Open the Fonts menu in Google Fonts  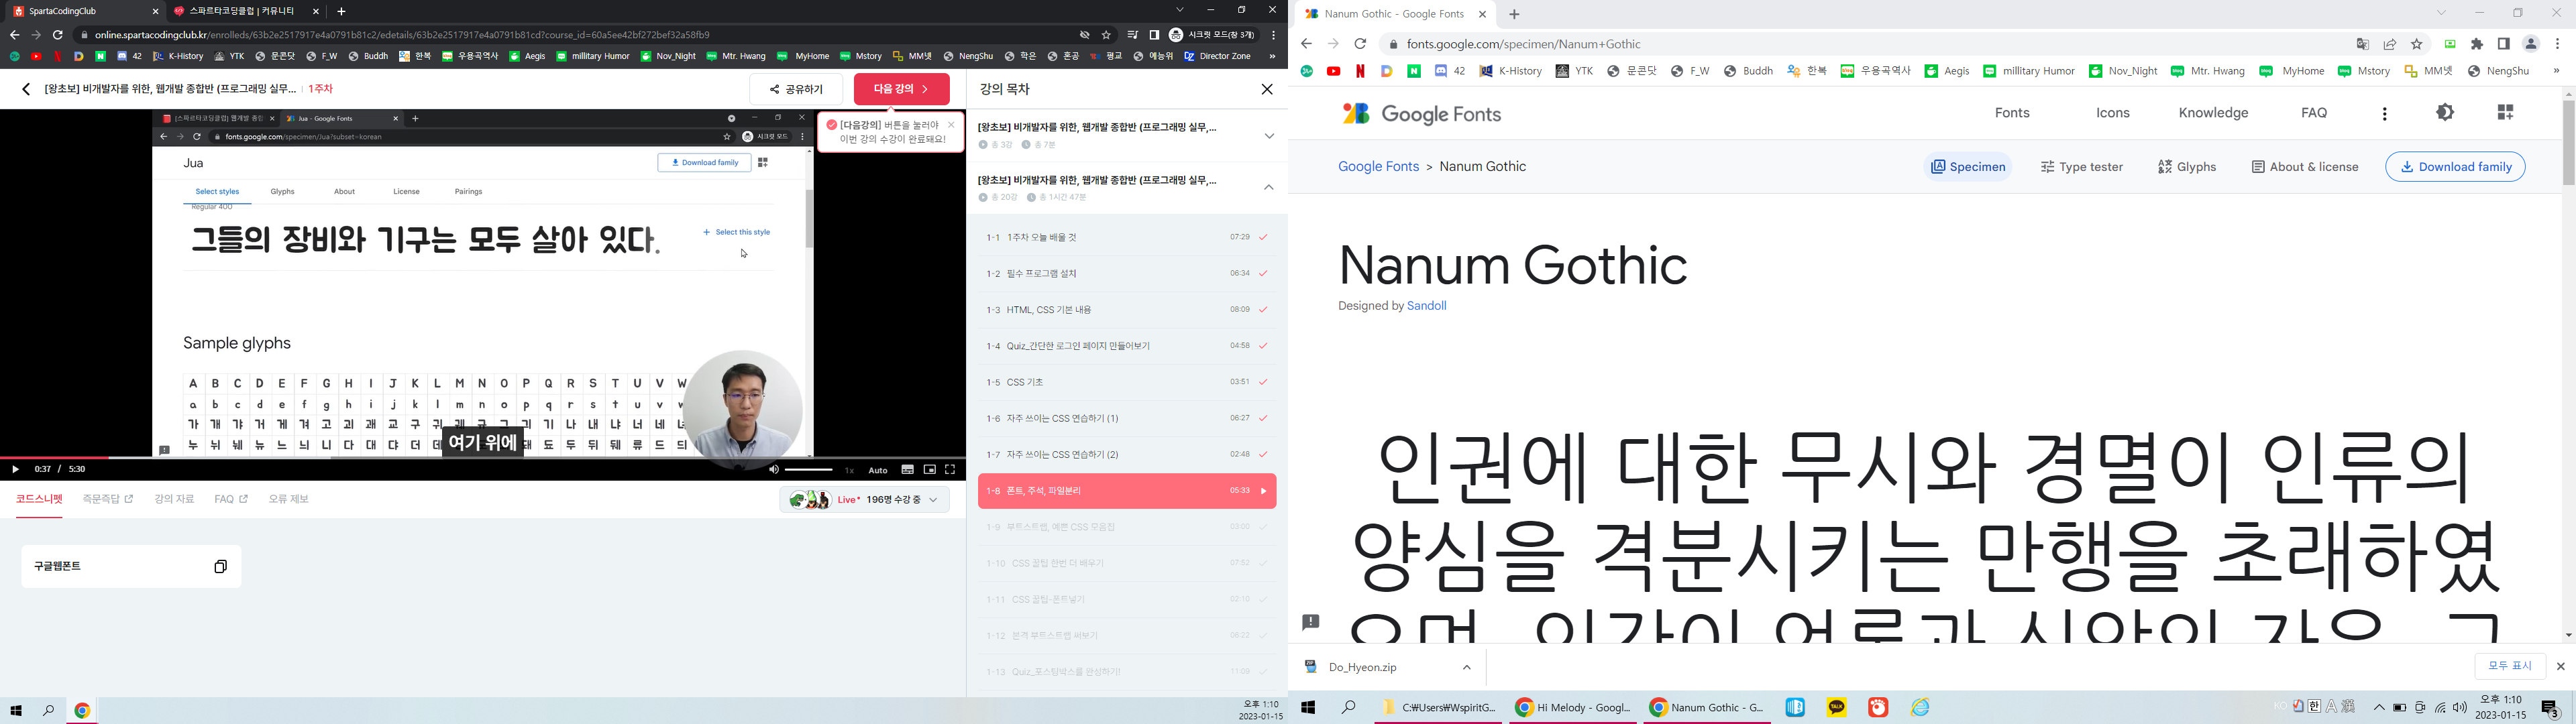[2012, 113]
